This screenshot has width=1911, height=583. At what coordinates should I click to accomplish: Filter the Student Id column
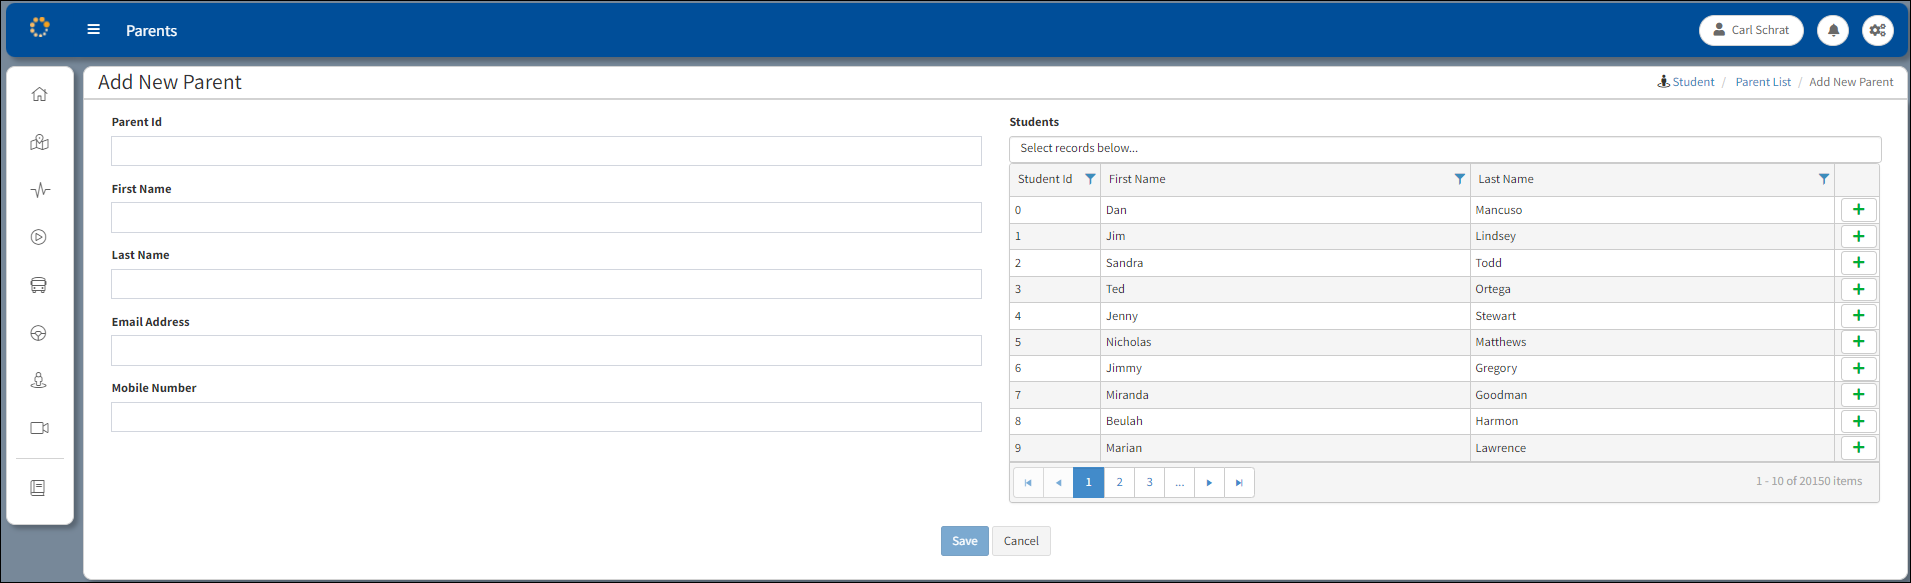1090,179
